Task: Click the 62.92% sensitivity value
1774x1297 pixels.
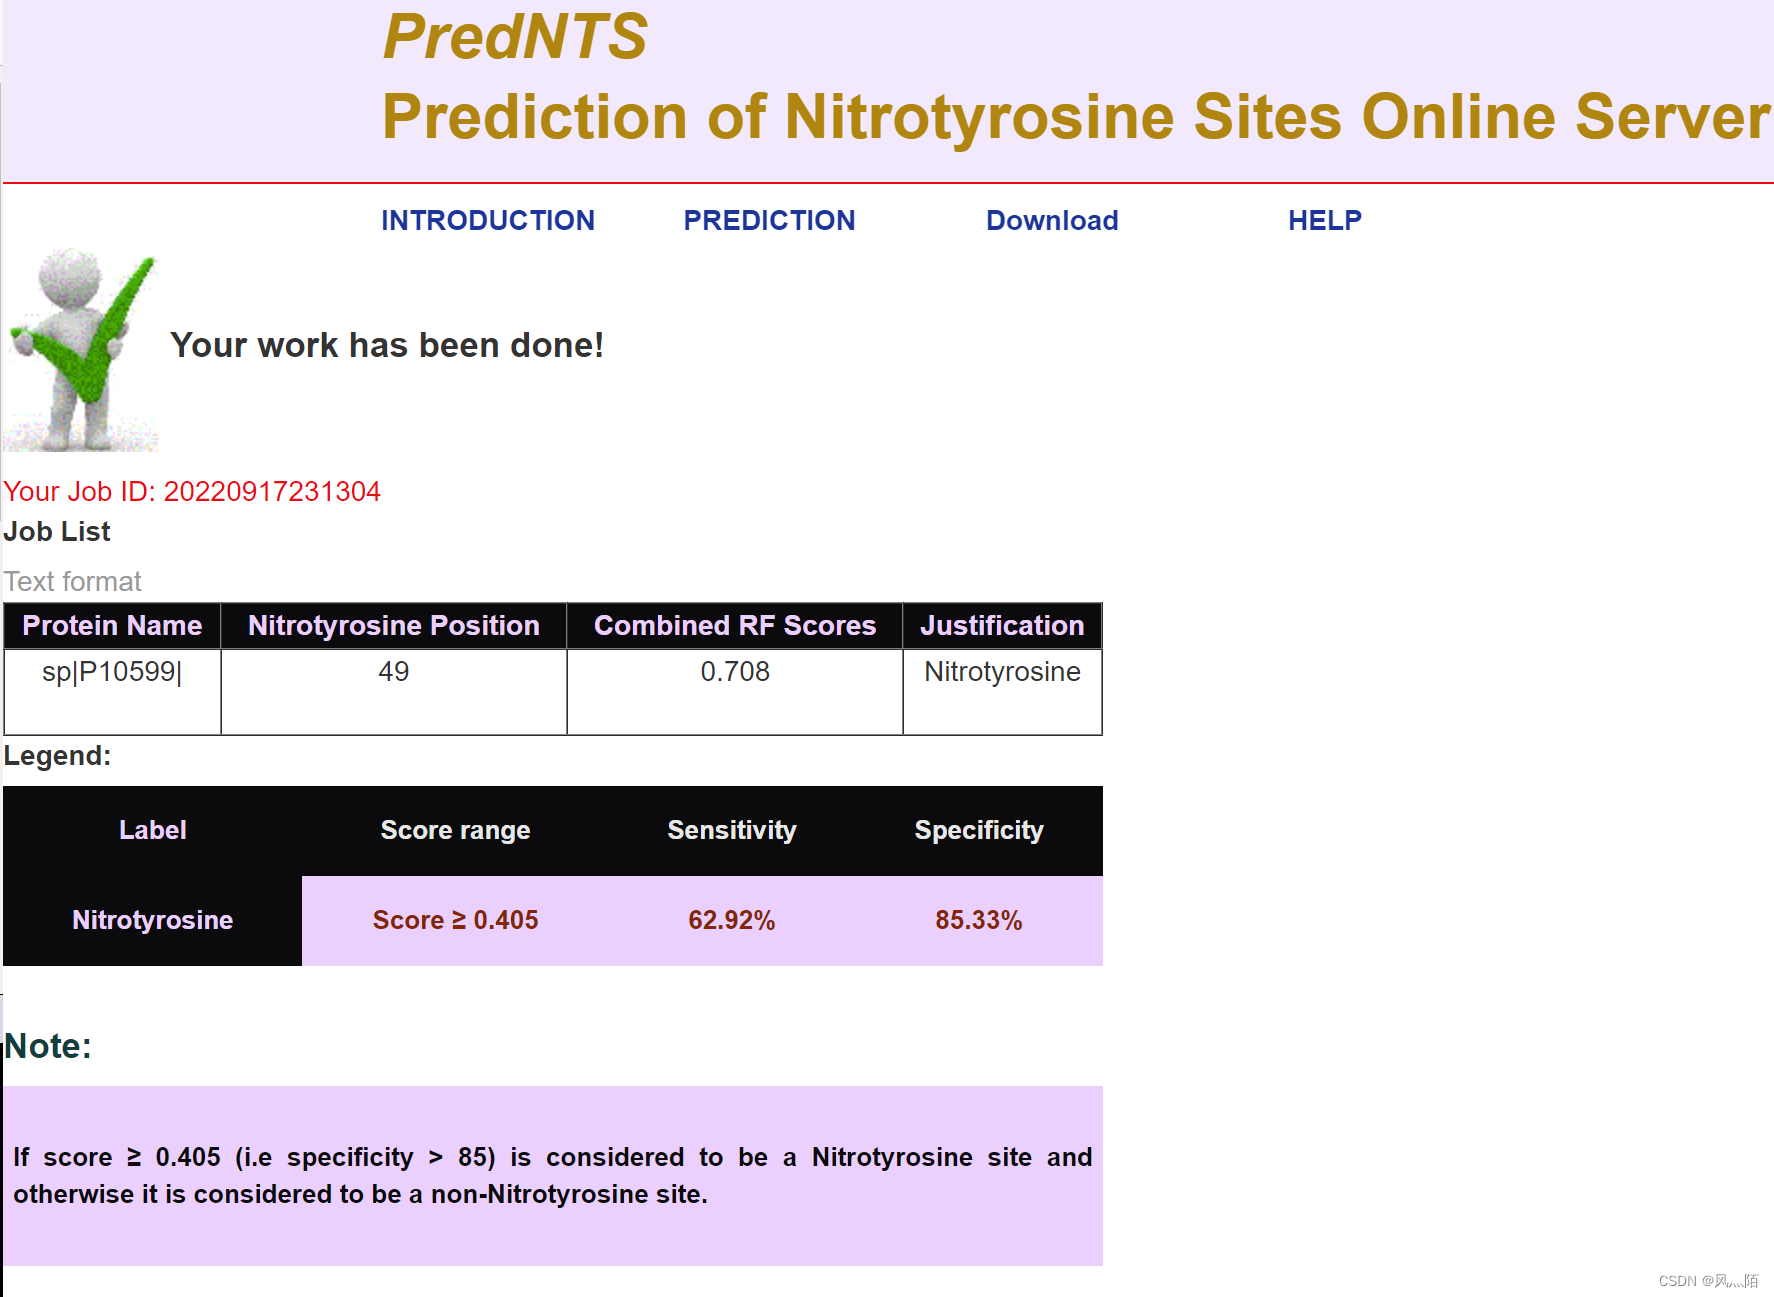Action: (732, 920)
